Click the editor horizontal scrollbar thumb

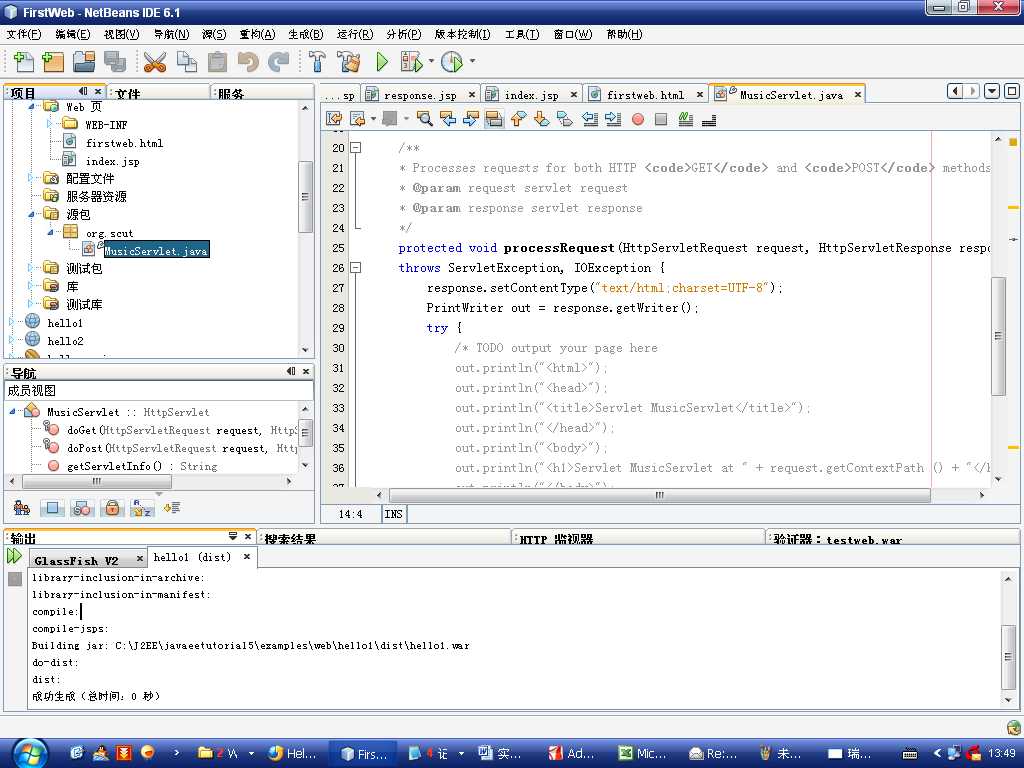[660, 496]
